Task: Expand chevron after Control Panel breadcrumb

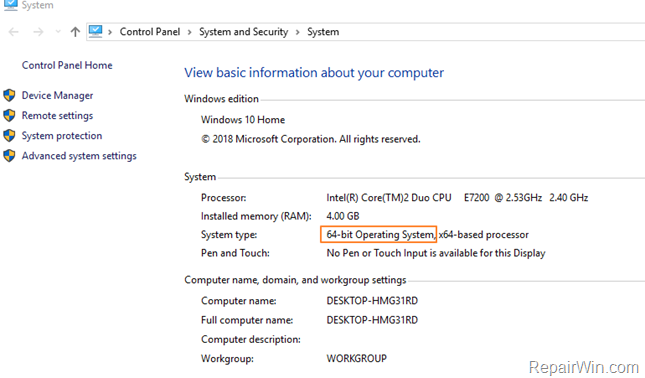Action: pyautogui.click(x=189, y=32)
